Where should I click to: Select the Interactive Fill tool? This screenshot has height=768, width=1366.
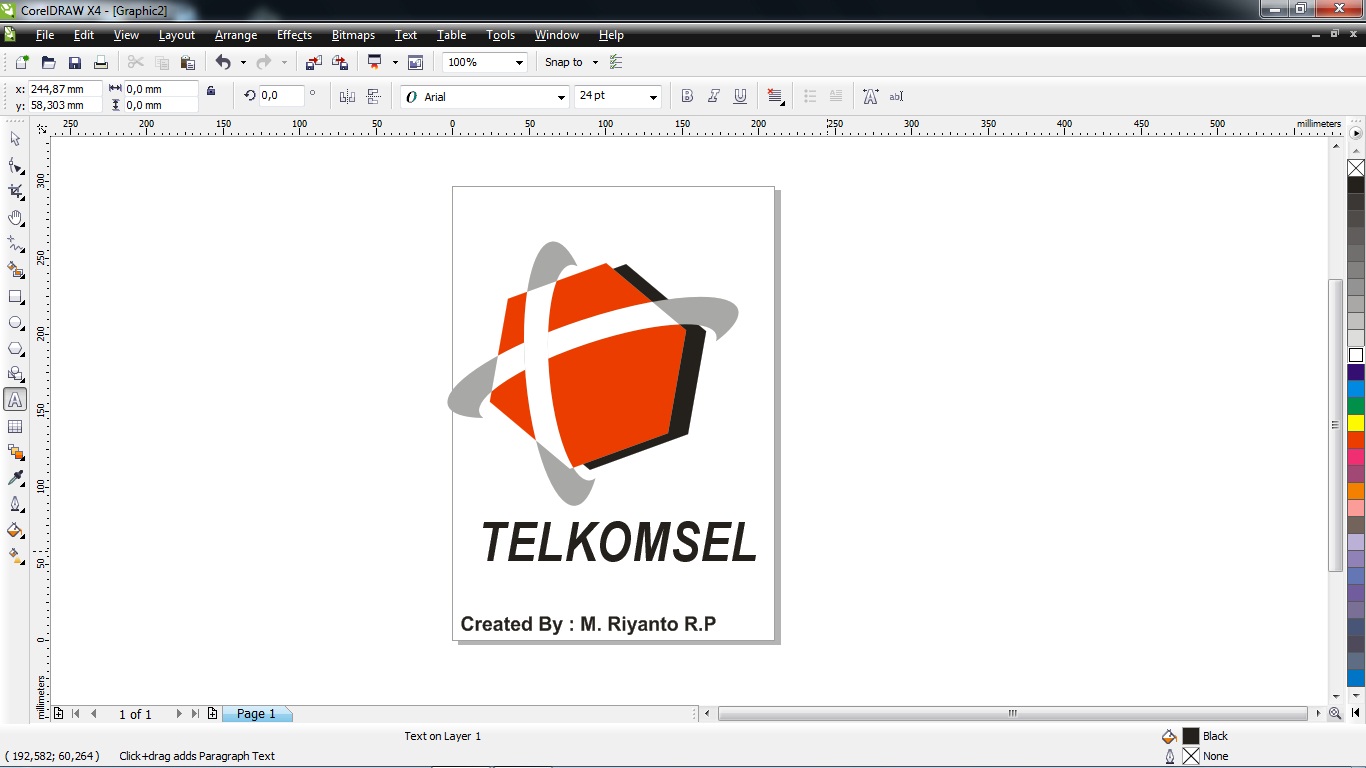[15, 557]
